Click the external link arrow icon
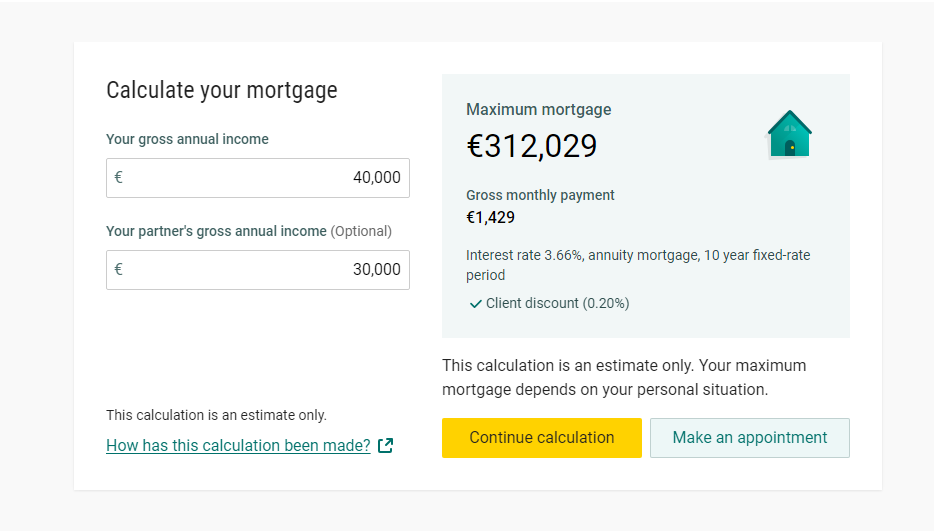934x531 pixels. 386,446
